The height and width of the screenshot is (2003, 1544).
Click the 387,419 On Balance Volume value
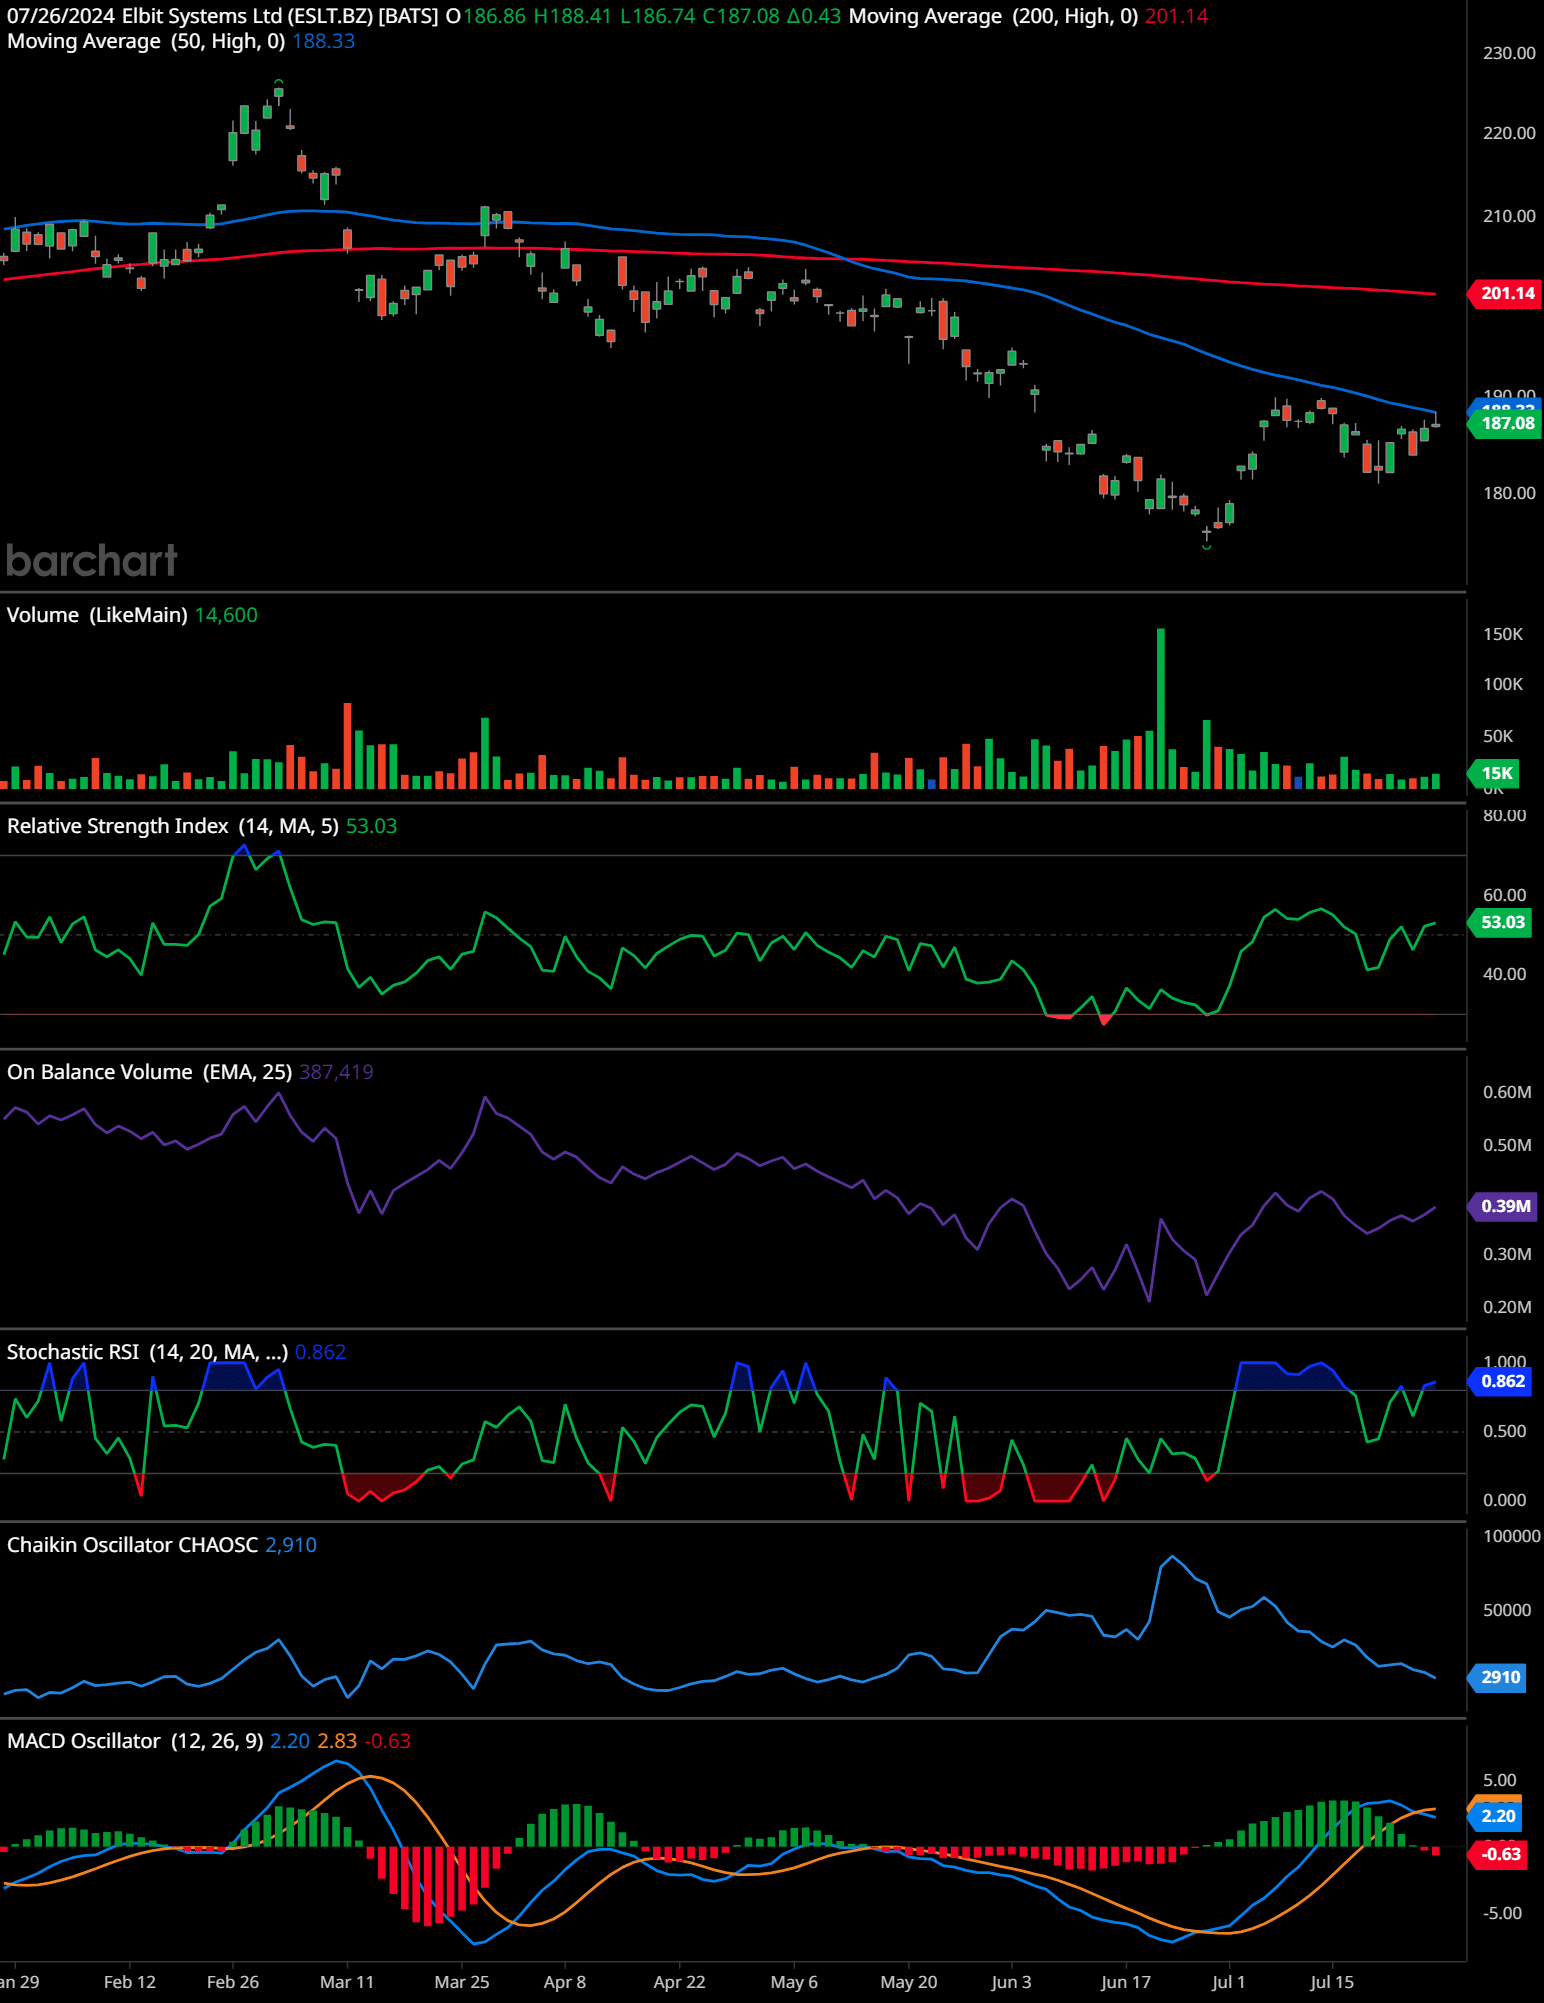point(336,1072)
